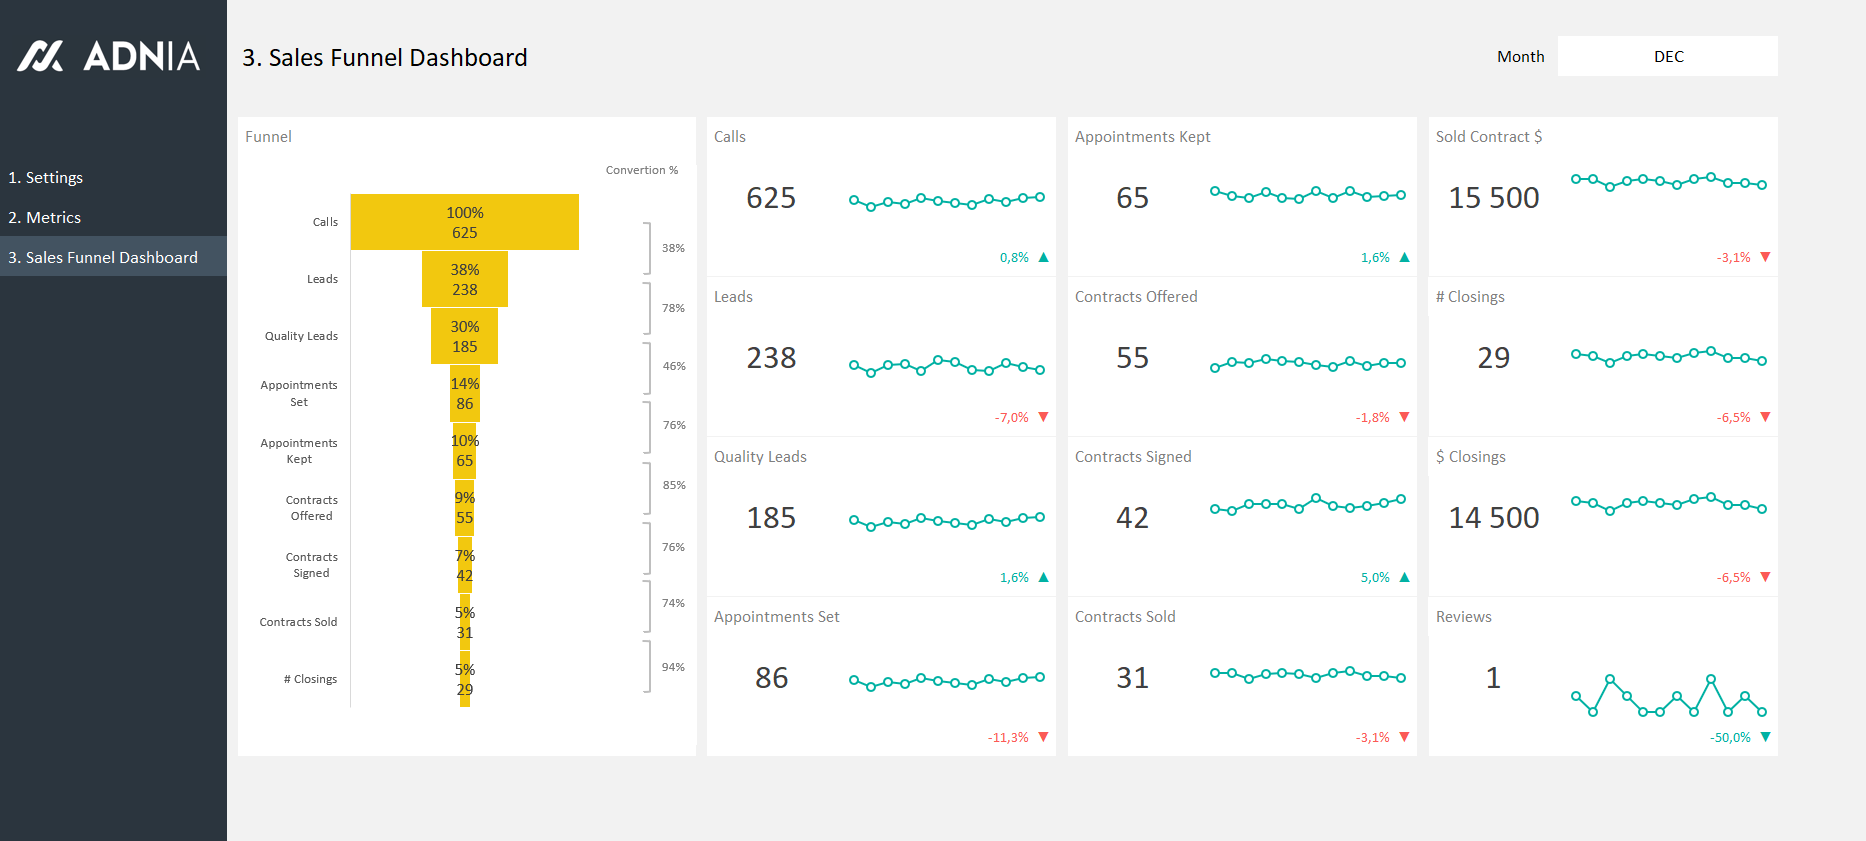The height and width of the screenshot is (841, 1866).
Task: Click the red down arrow in Leads card
Action: point(1043,417)
